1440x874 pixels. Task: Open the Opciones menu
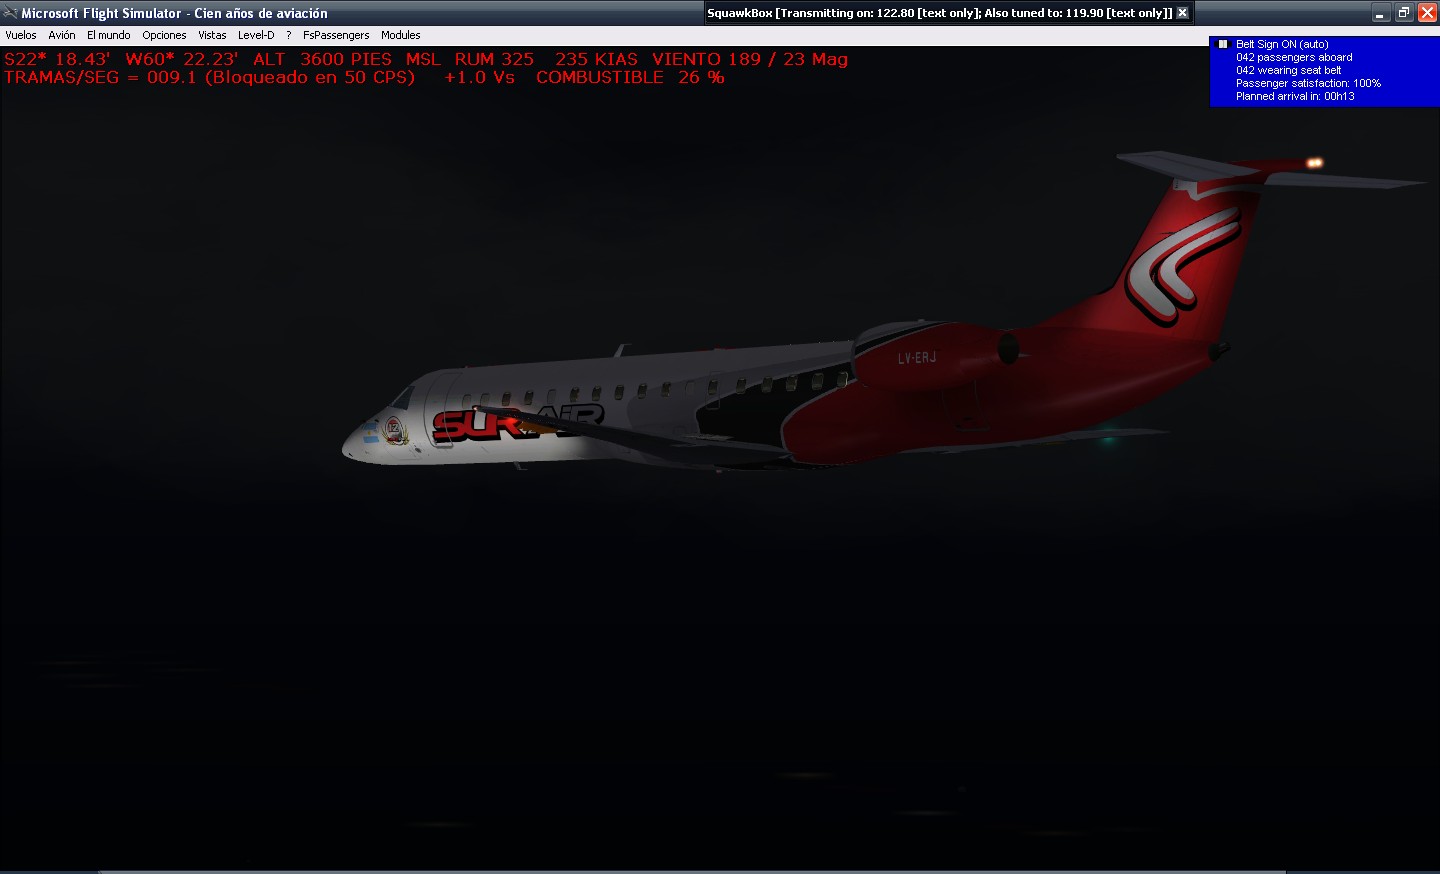click(x=164, y=35)
